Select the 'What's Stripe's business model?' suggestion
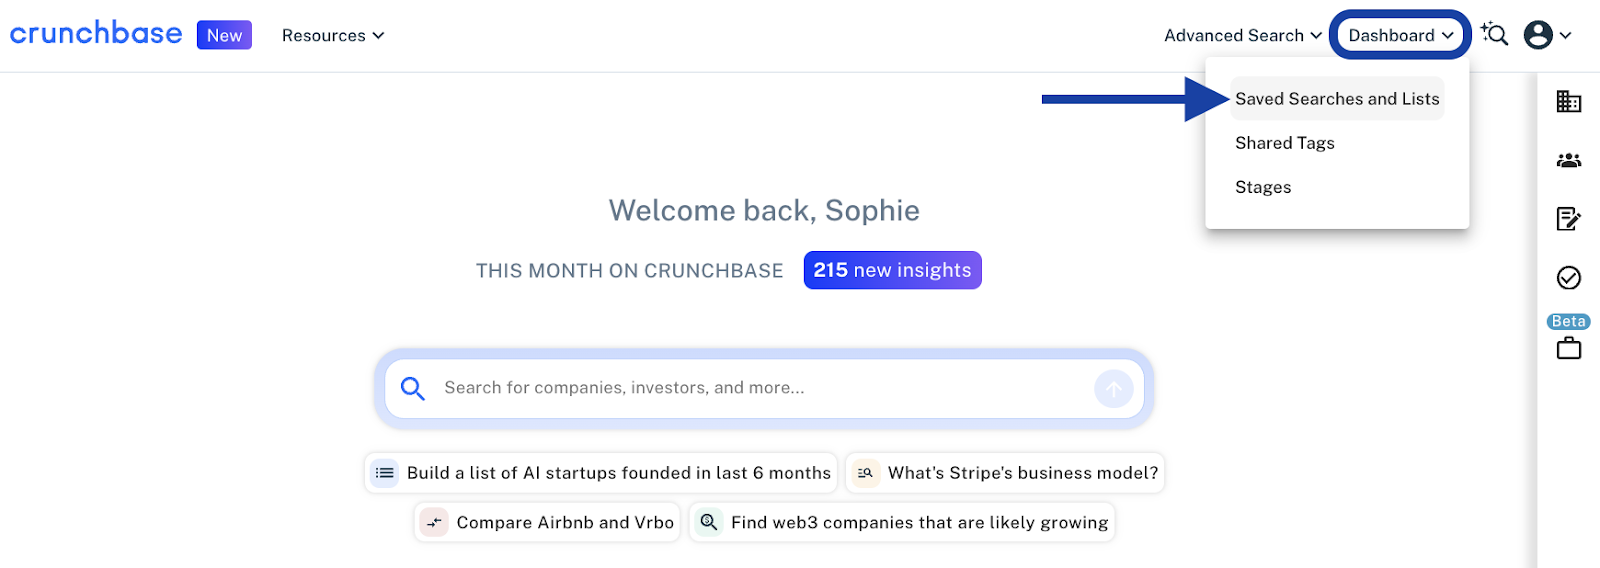Image resolution: width=1600 pixels, height=568 pixels. point(1005,473)
